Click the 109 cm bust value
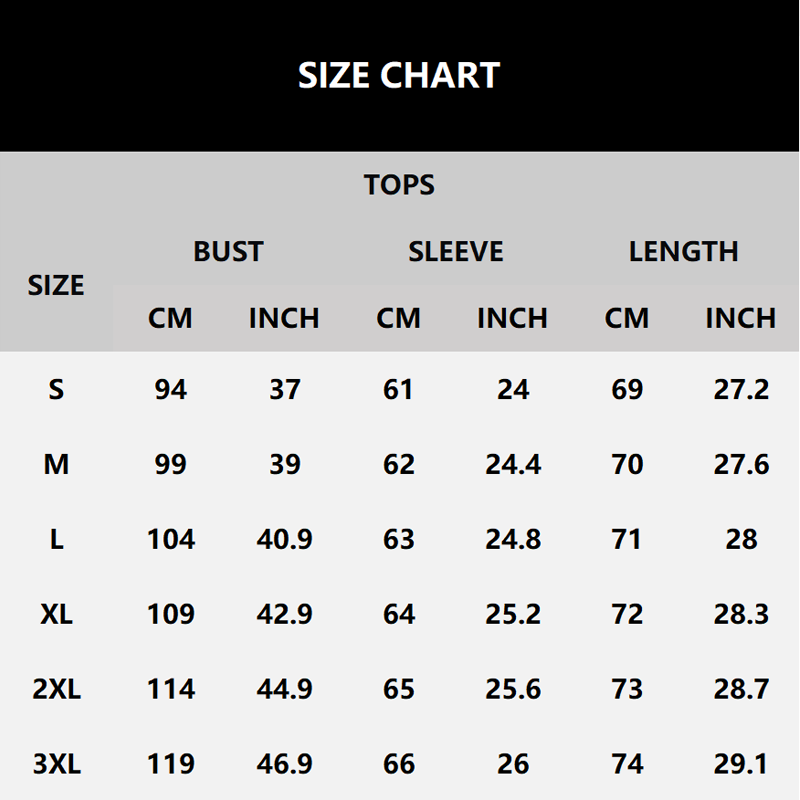Screen dimensions: 800x800 click(170, 614)
